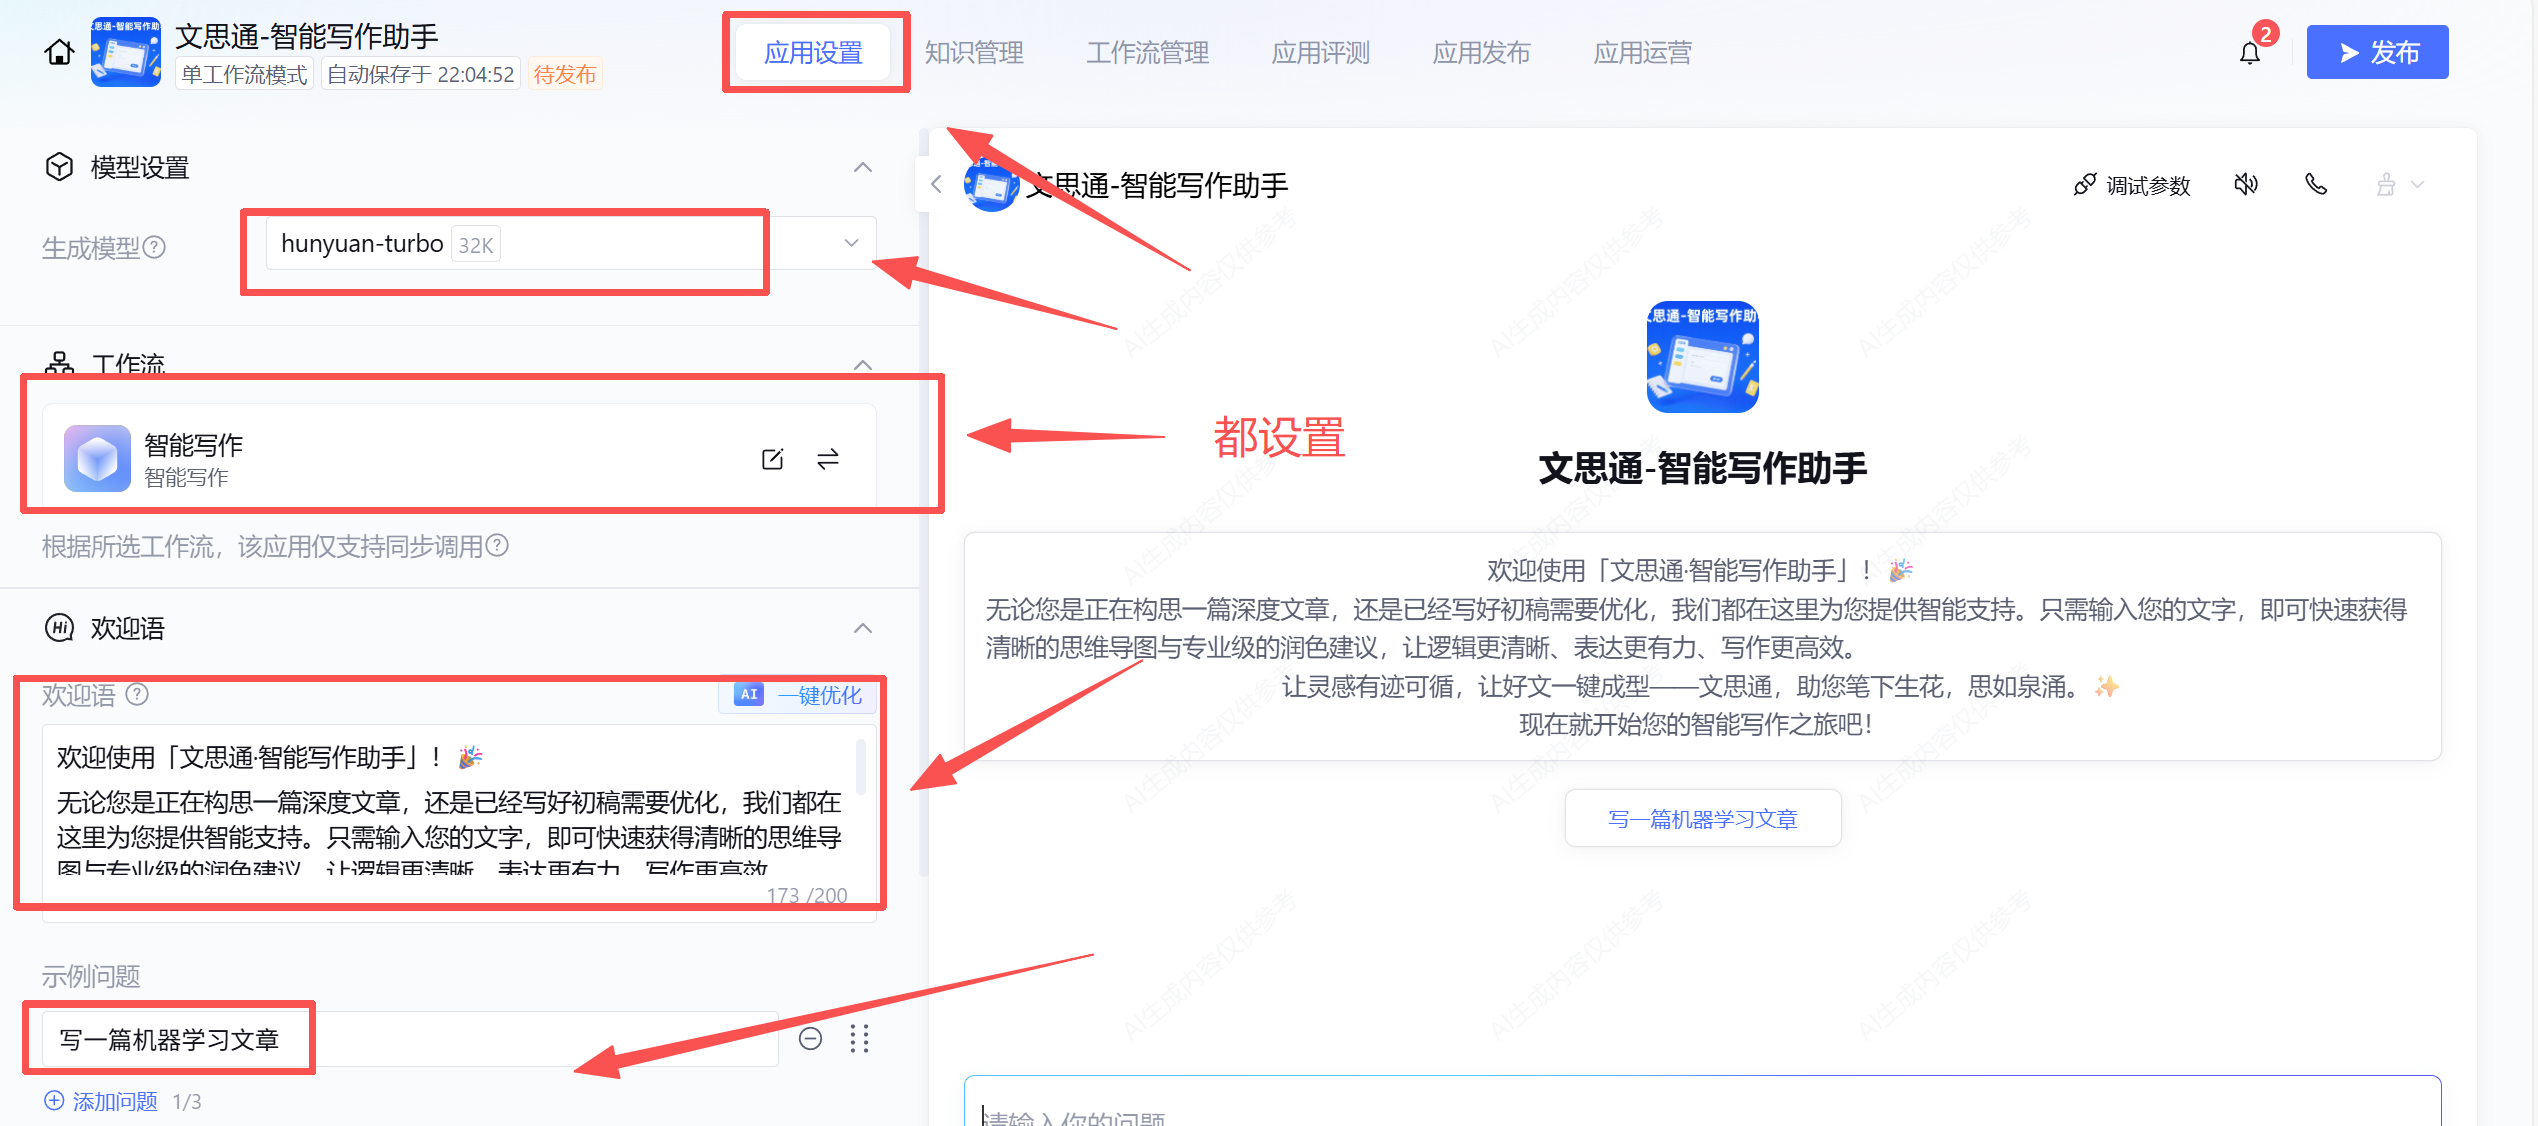Open the app logo next to 文思通 title

point(126,52)
